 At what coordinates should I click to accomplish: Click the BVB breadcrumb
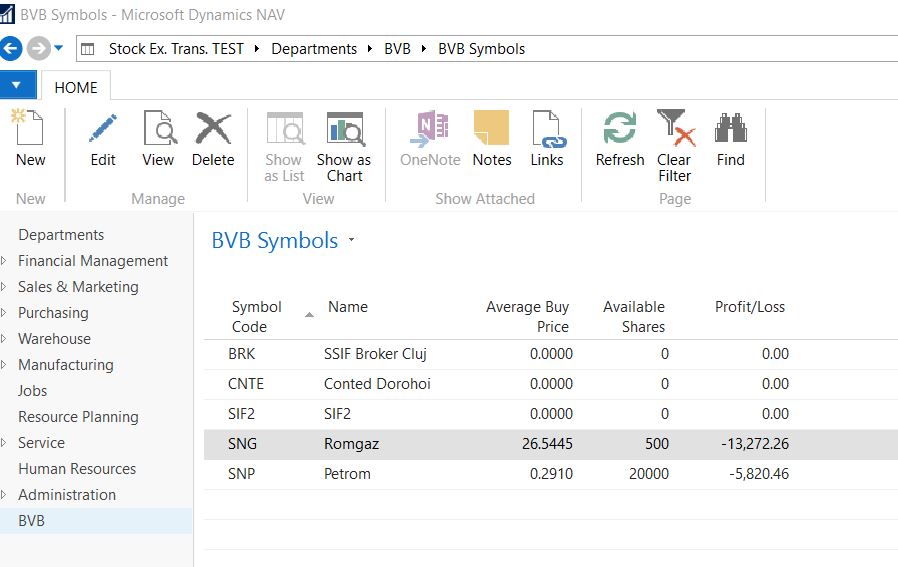[x=397, y=49]
